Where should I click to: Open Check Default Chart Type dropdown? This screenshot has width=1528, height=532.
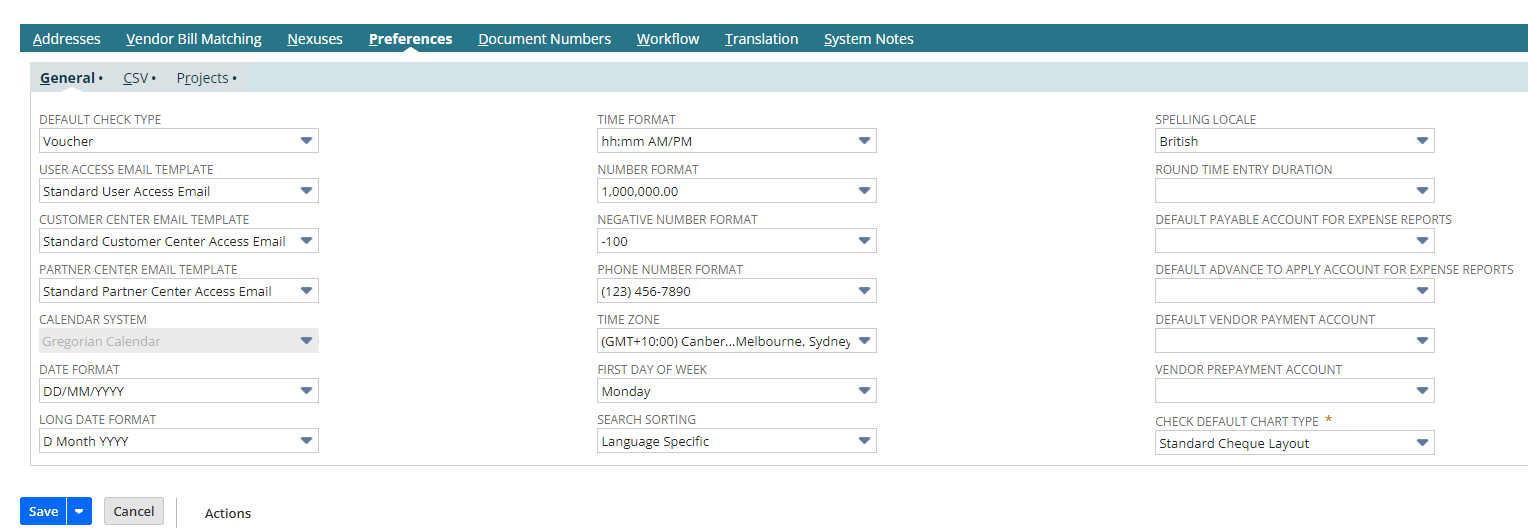click(x=1295, y=443)
